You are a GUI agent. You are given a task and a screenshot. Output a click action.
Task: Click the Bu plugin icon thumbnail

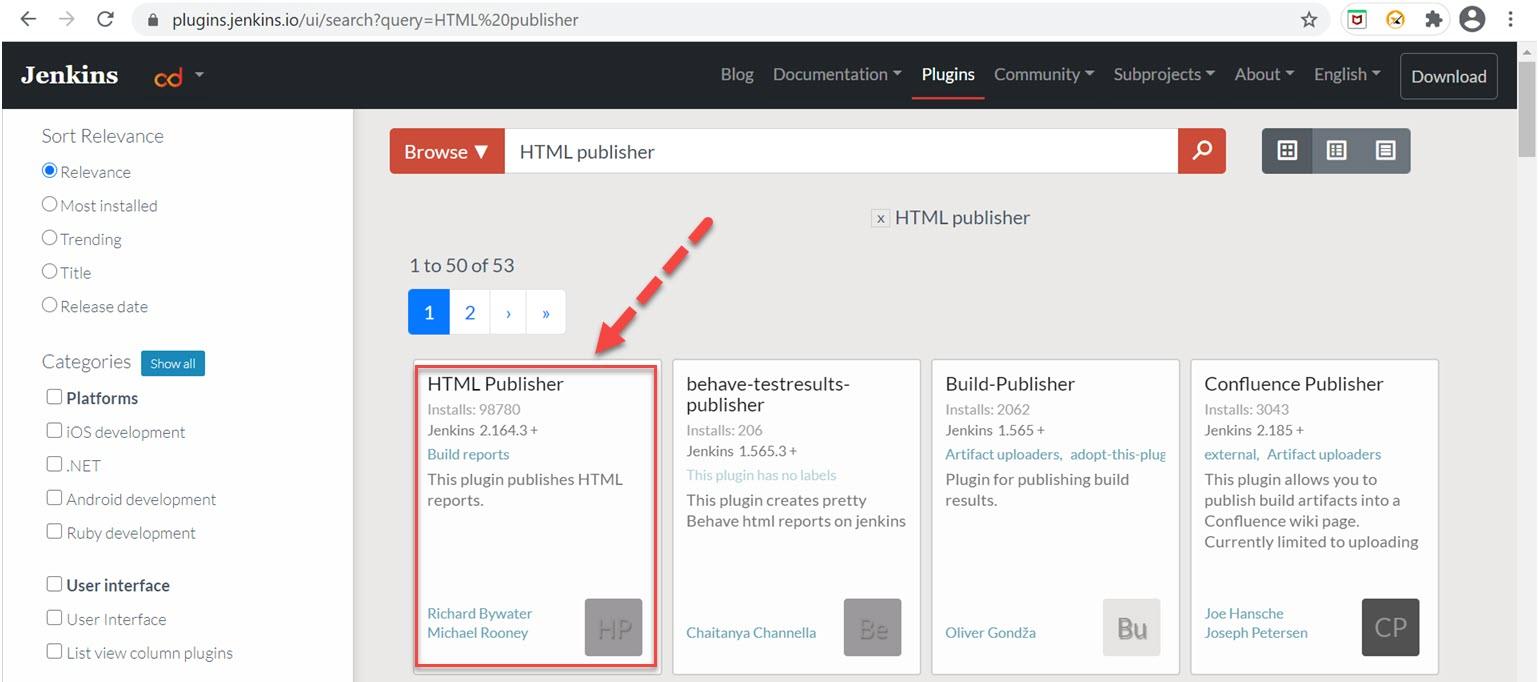[x=1131, y=627]
